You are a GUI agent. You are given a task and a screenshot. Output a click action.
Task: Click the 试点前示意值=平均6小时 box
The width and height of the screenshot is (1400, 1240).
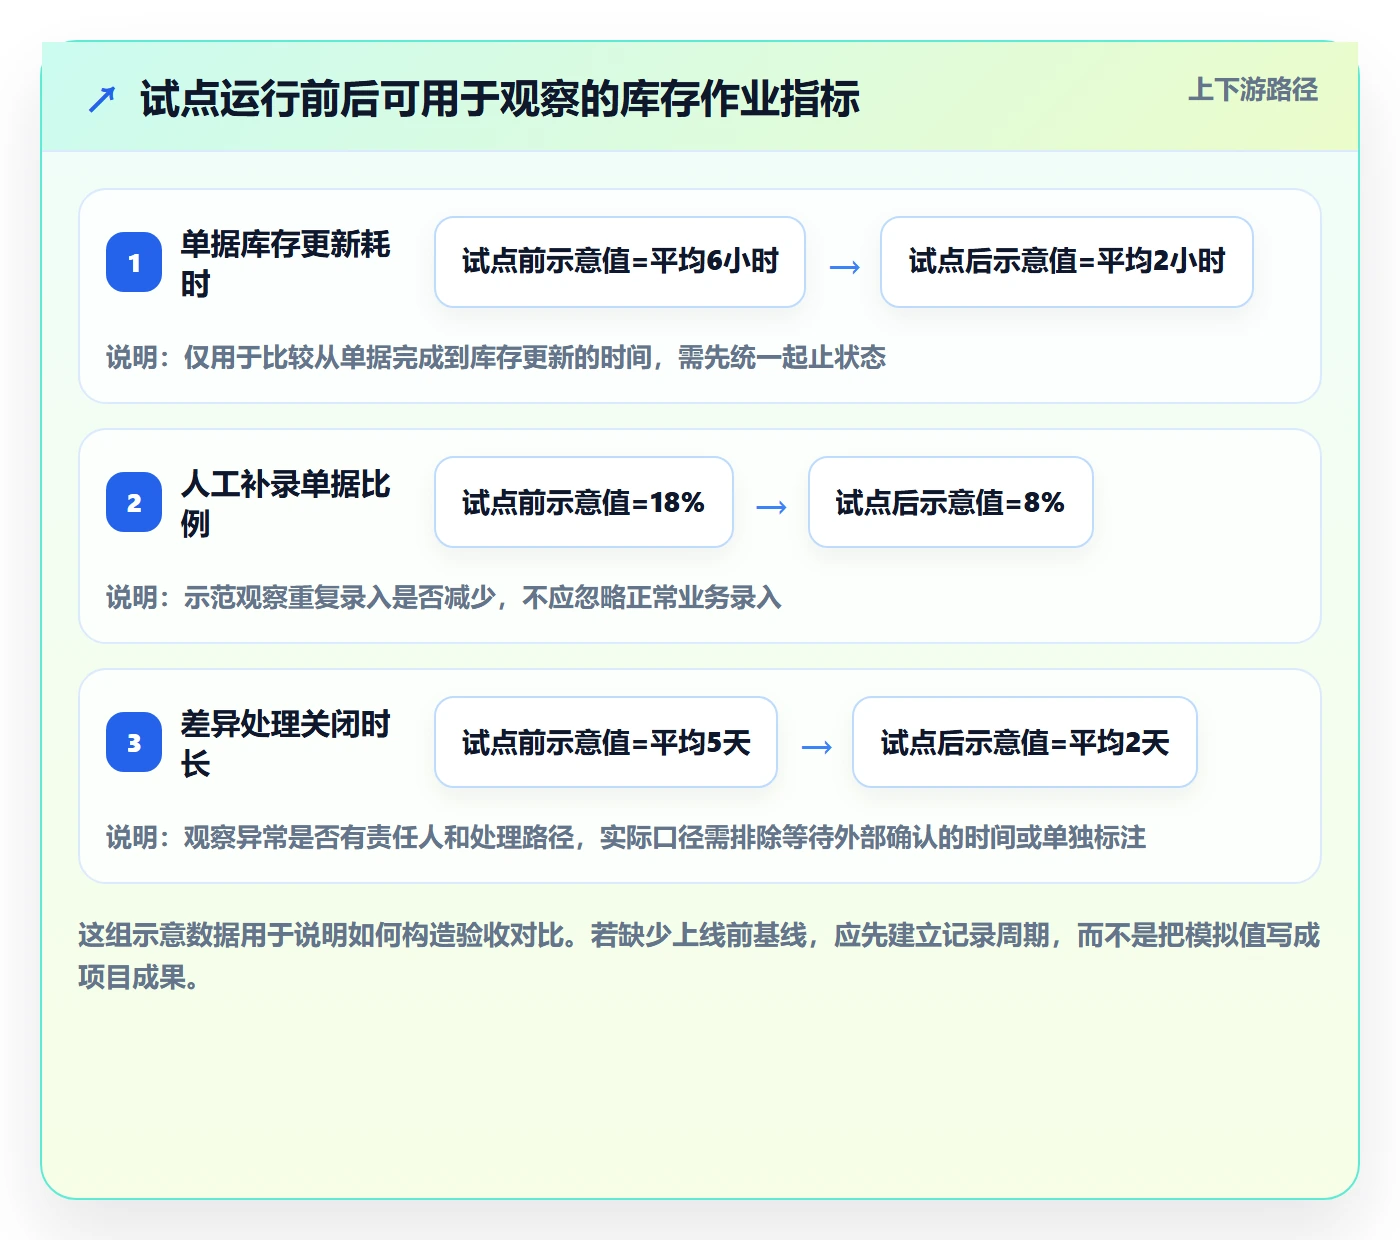[x=620, y=262]
